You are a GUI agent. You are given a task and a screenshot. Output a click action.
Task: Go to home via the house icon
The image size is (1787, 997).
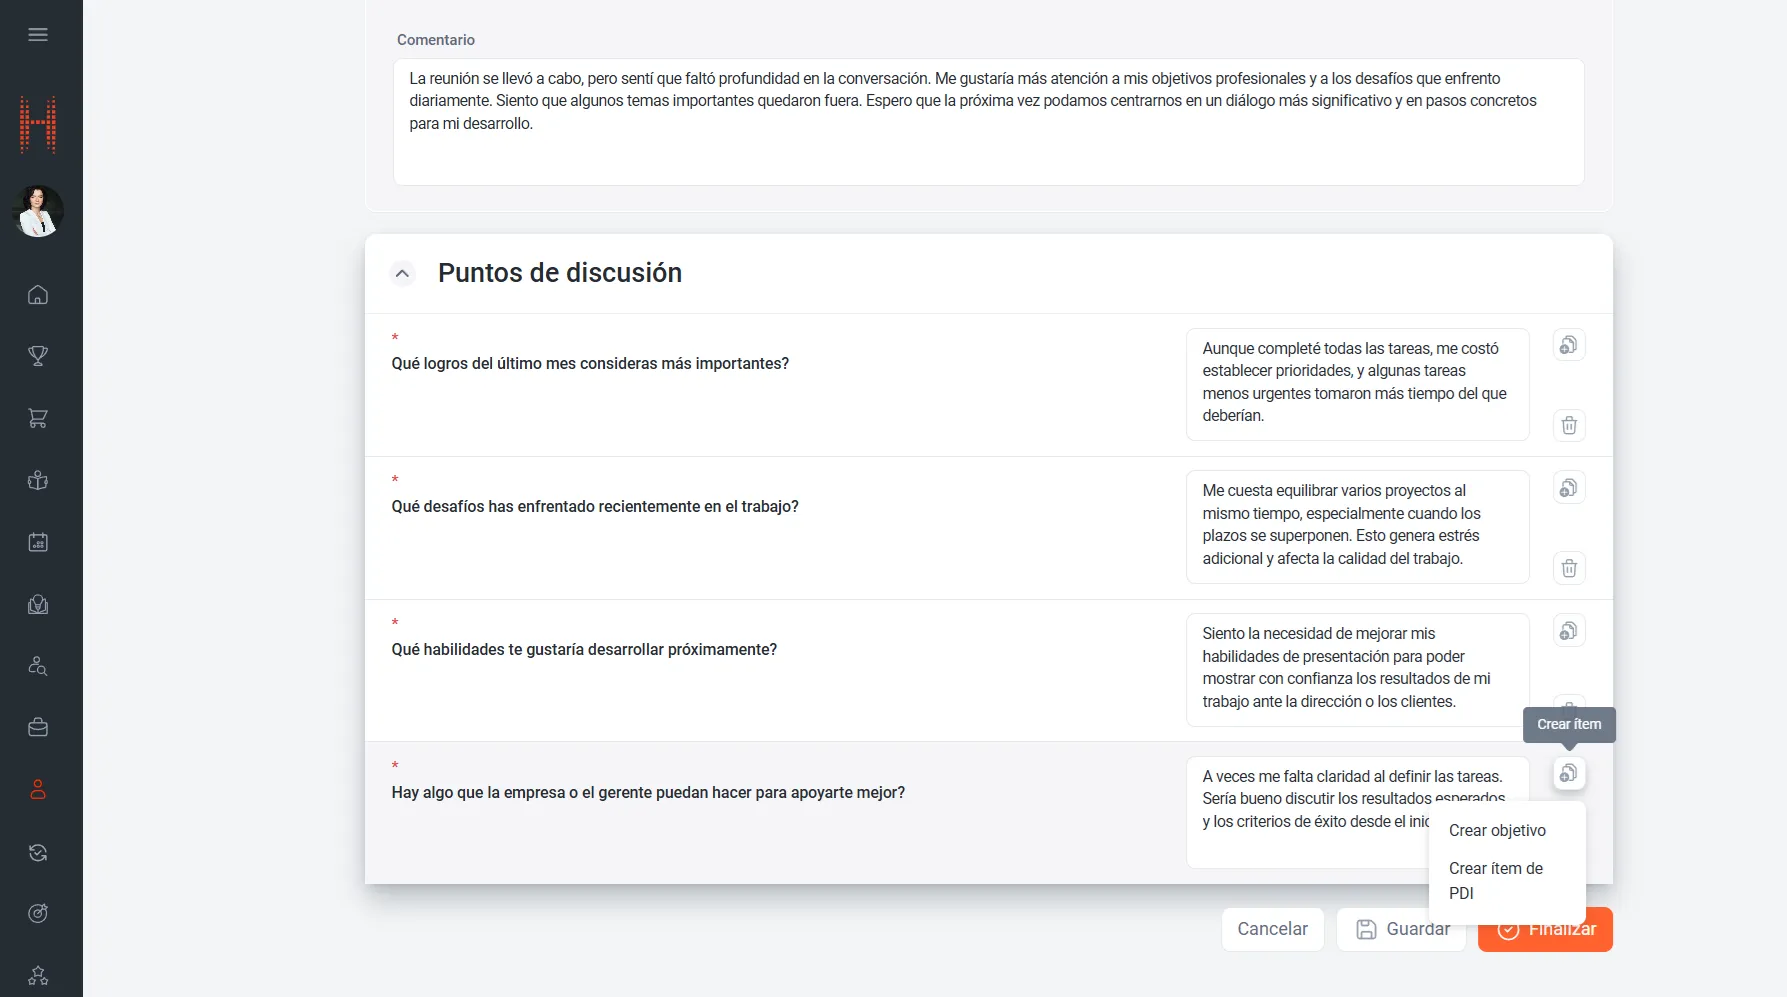38,295
